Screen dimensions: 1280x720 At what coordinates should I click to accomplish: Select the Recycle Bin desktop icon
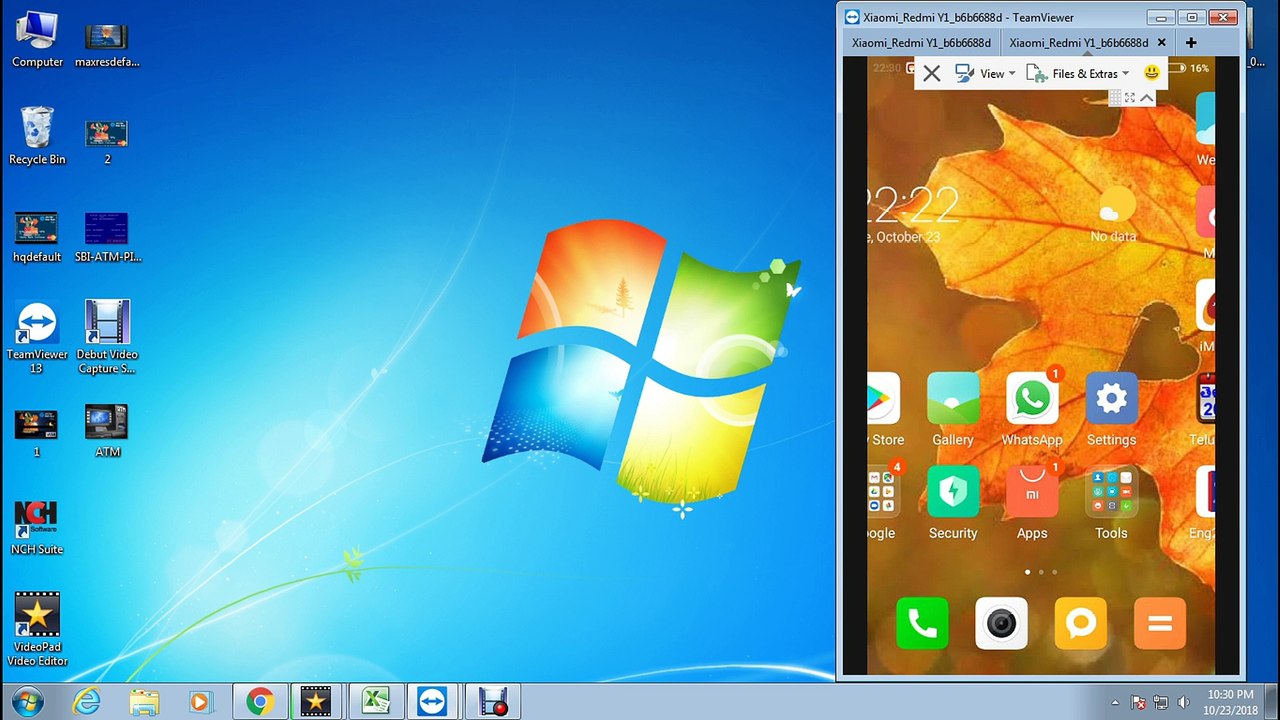(x=37, y=136)
